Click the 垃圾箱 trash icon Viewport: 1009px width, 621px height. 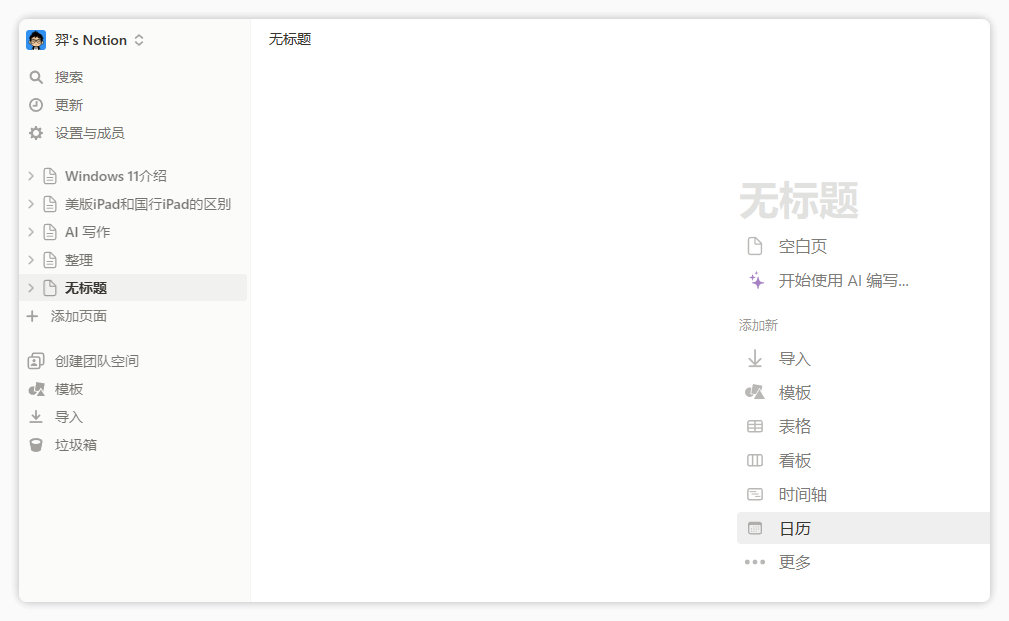[36, 445]
